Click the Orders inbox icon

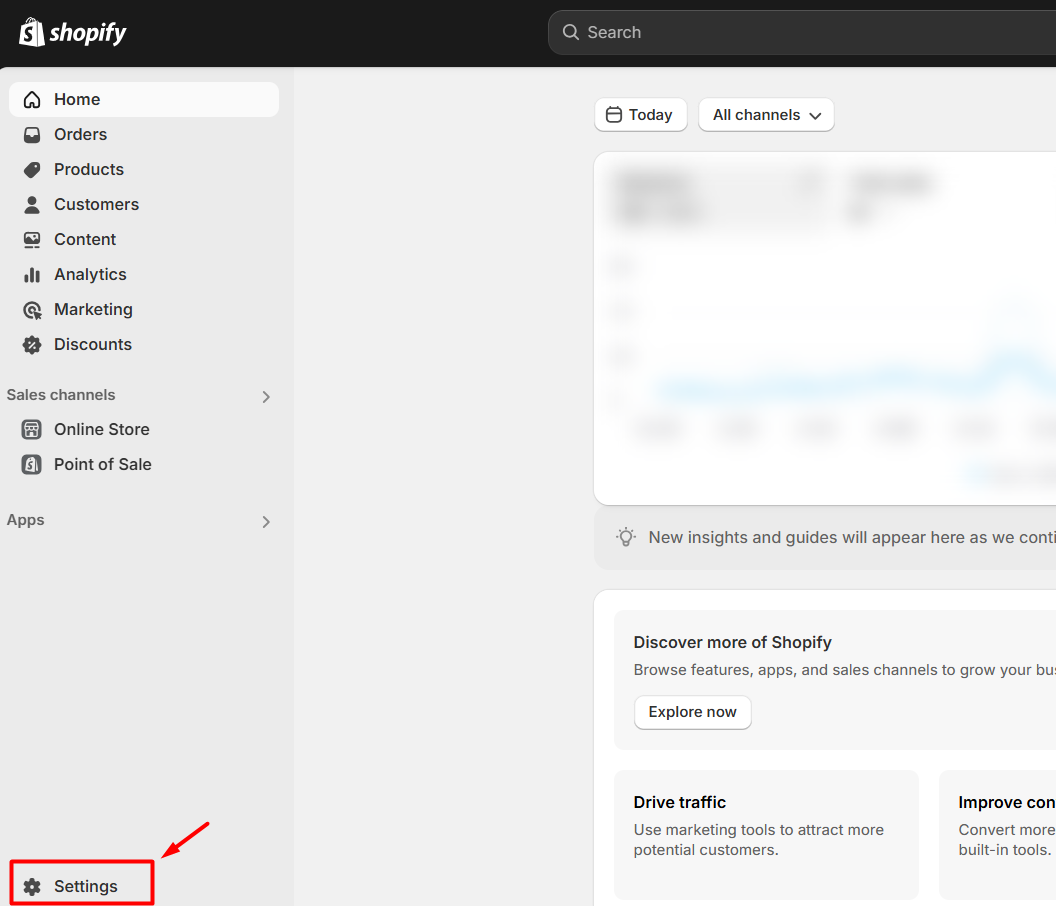(32, 135)
